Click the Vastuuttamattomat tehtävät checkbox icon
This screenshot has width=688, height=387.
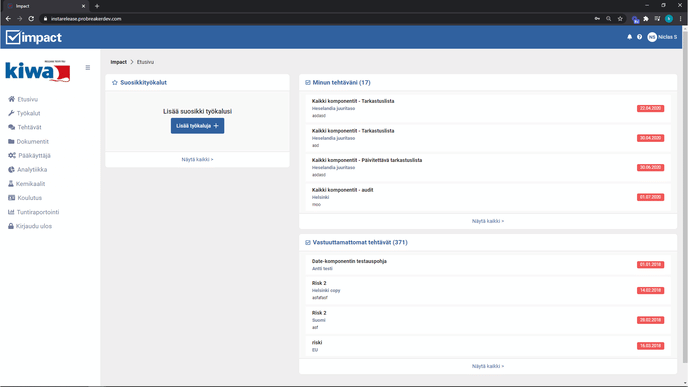[x=308, y=242]
